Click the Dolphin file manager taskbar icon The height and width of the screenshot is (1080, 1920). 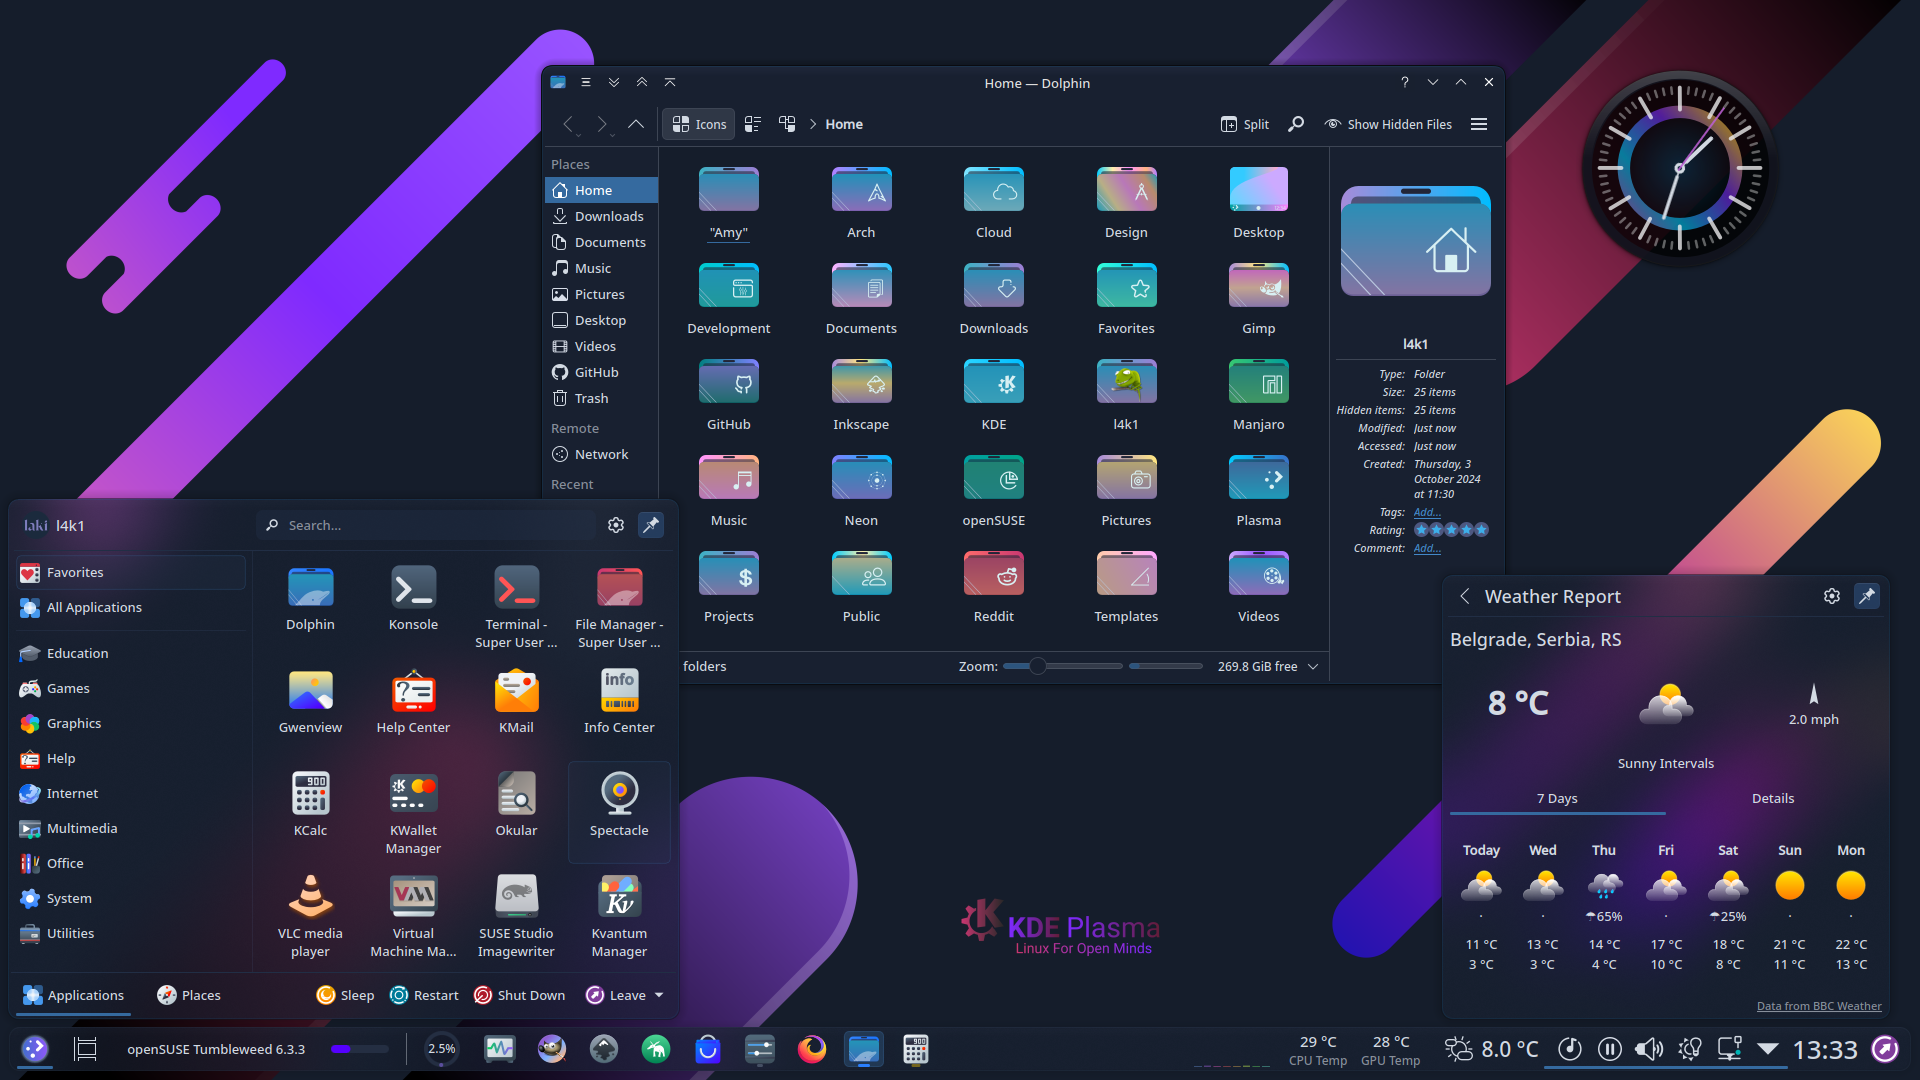point(863,1049)
